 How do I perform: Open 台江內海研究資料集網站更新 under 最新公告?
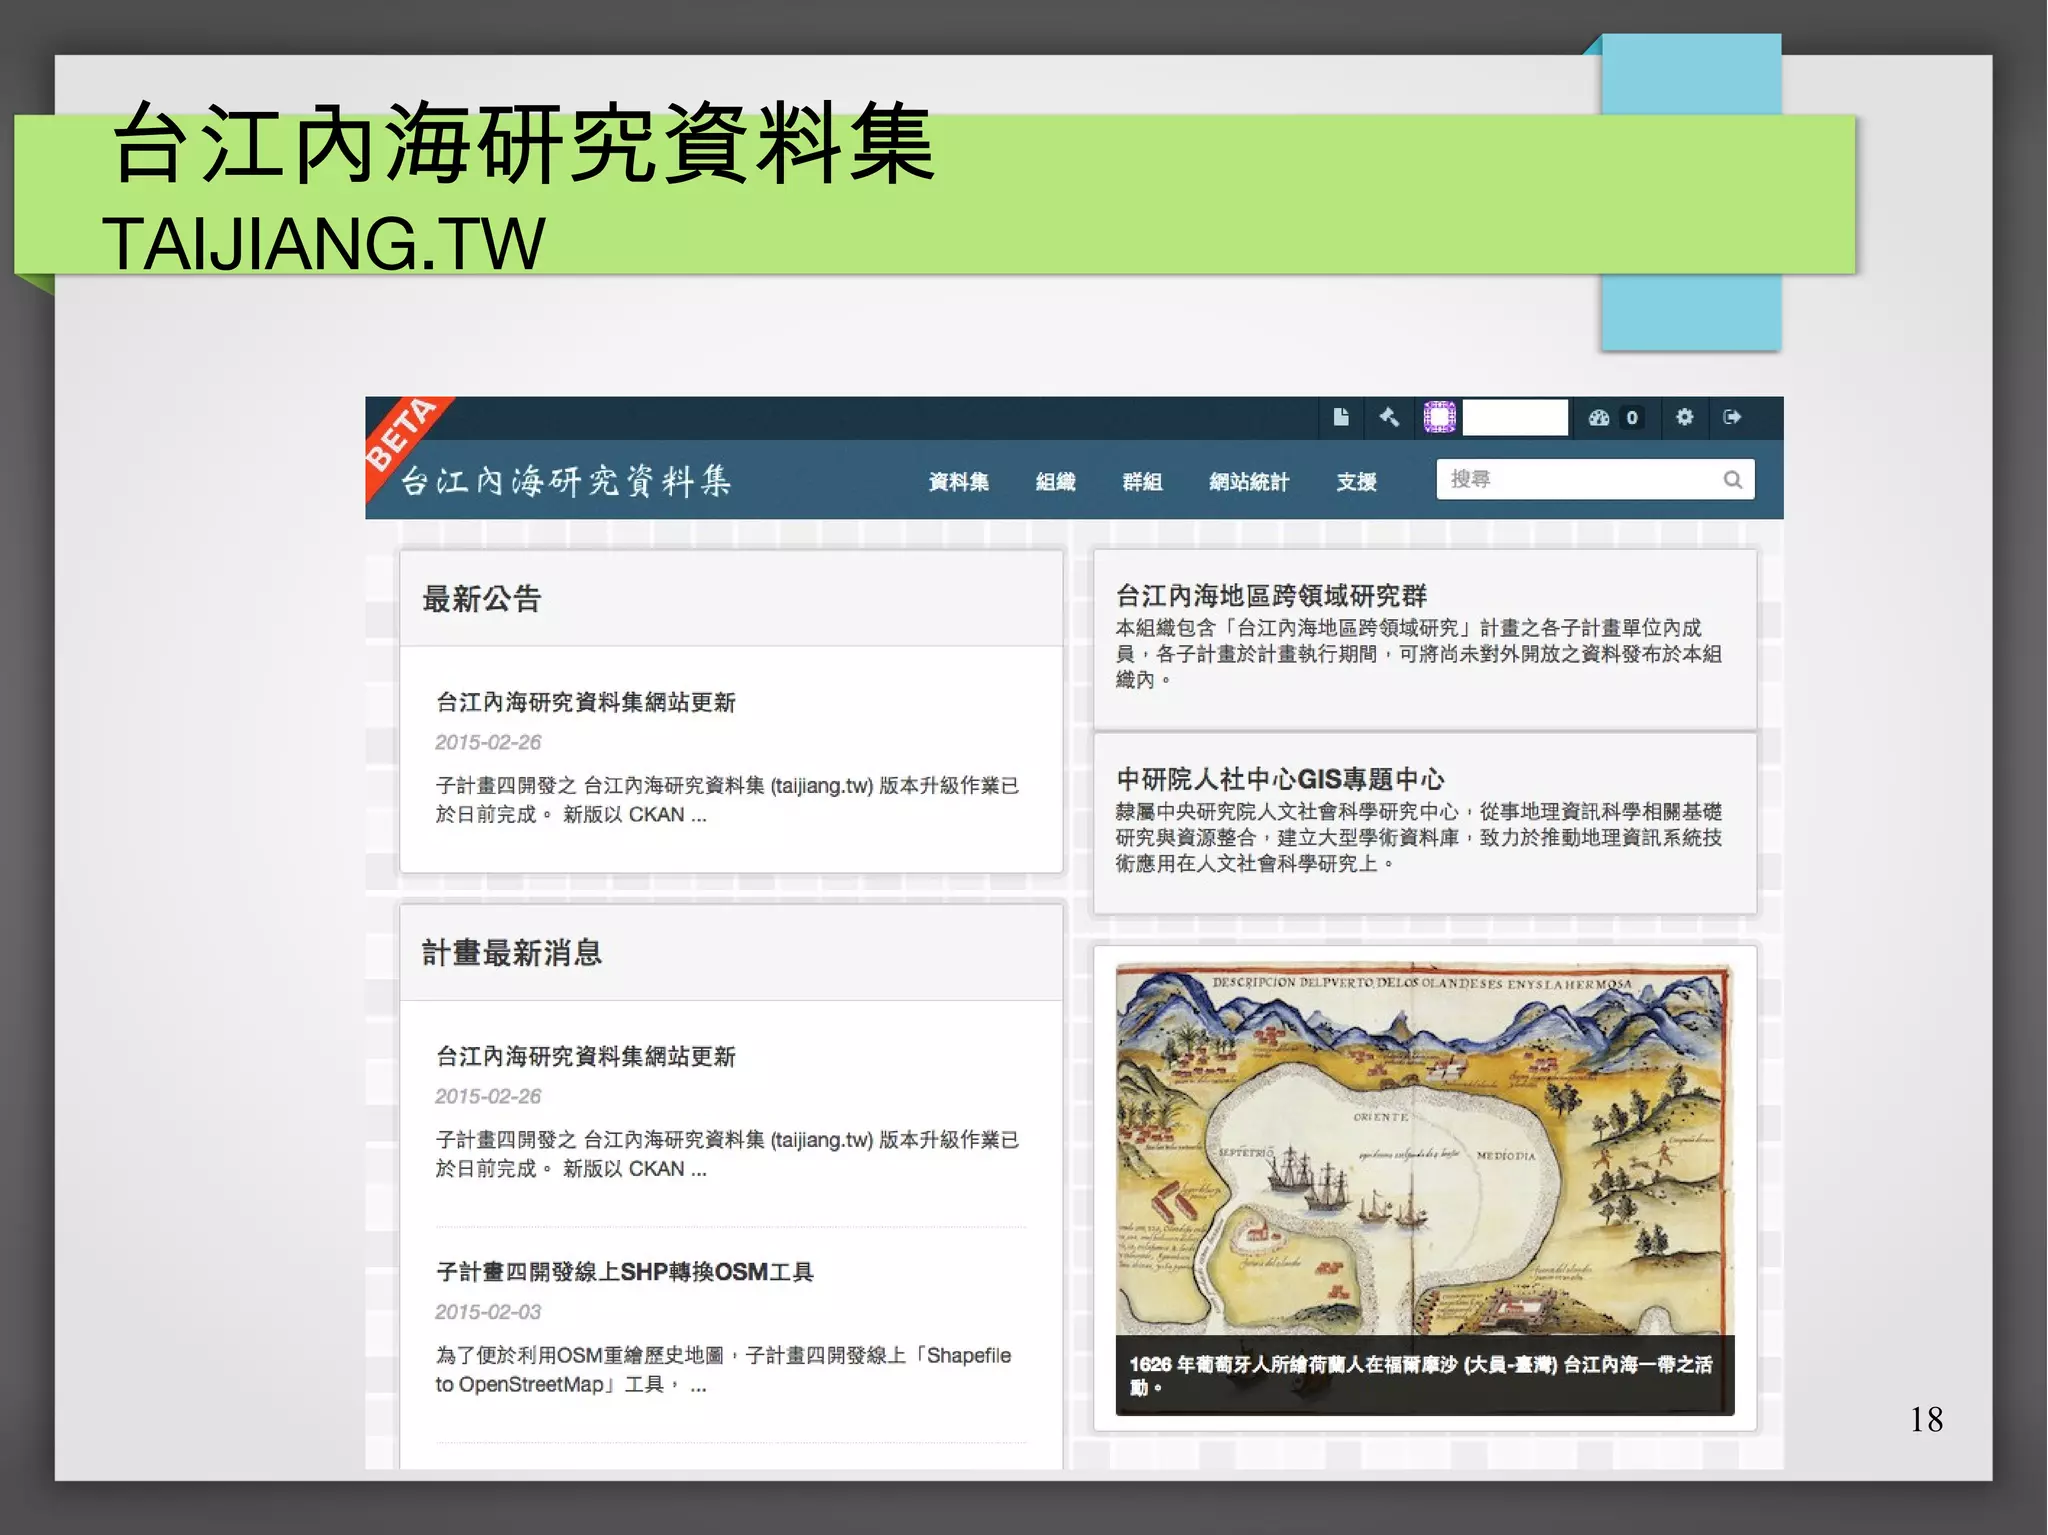(x=586, y=702)
